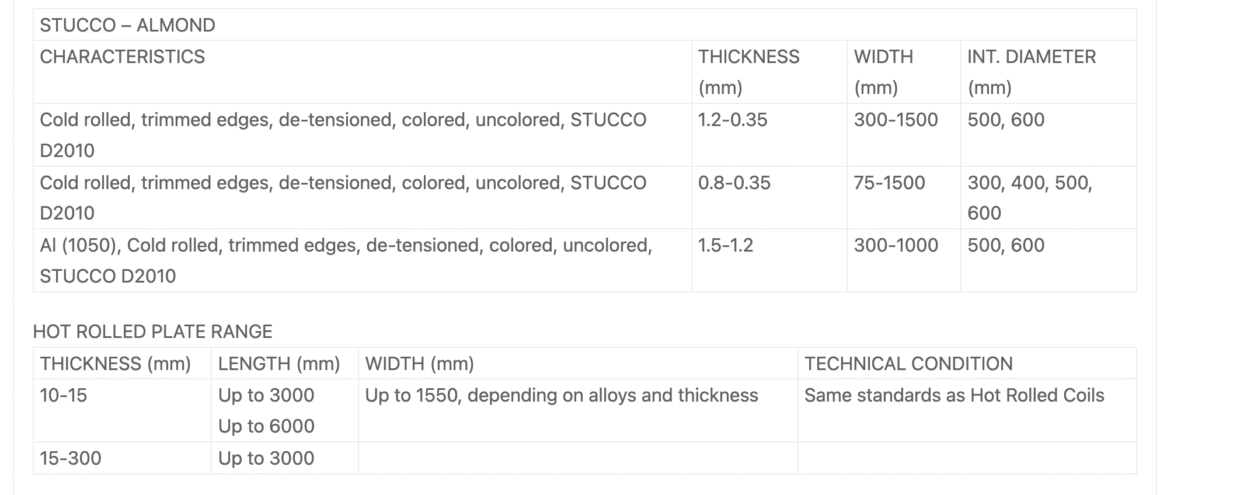This screenshot has height=495, width=1240.
Task: Click the INT. DIAMETER column header
Action: 1031,57
